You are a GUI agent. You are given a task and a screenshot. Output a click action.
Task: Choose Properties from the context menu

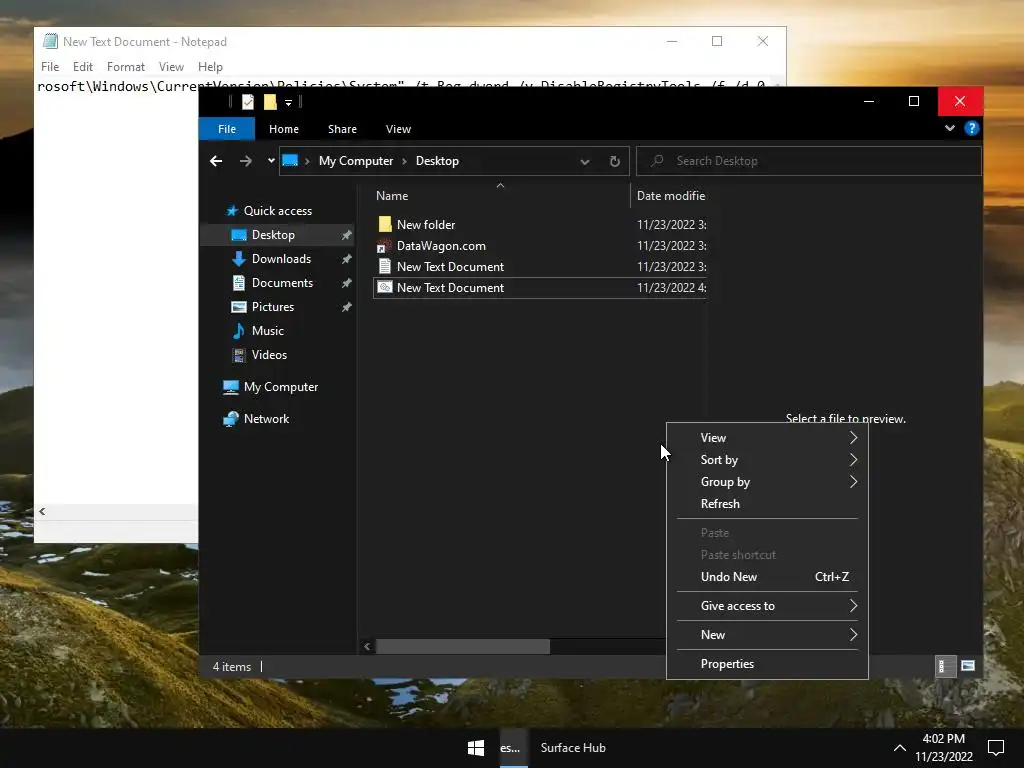(x=767, y=664)
